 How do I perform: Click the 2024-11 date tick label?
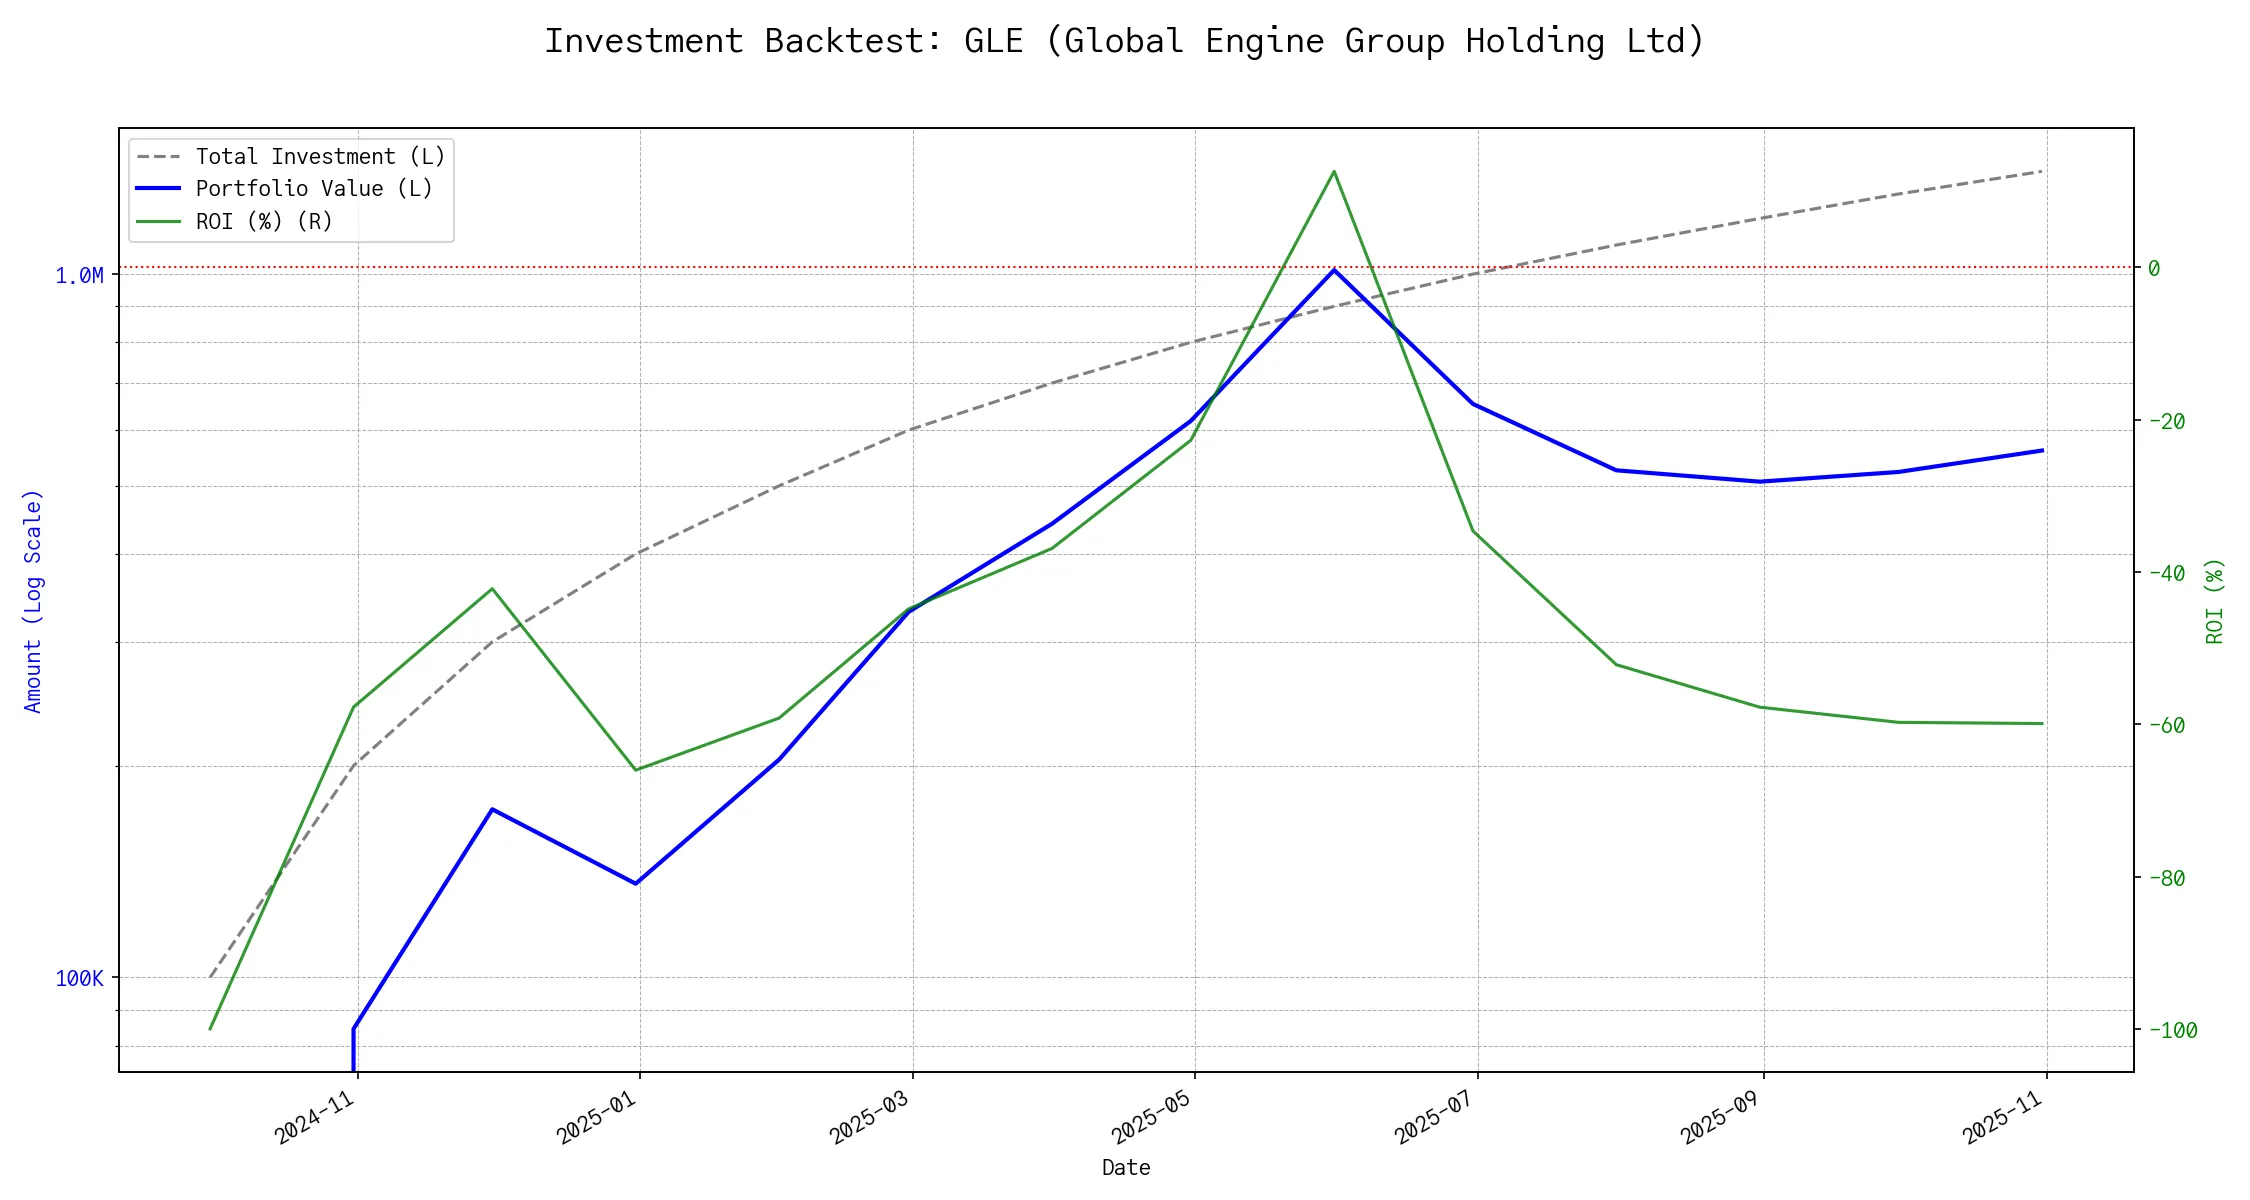316,1116
